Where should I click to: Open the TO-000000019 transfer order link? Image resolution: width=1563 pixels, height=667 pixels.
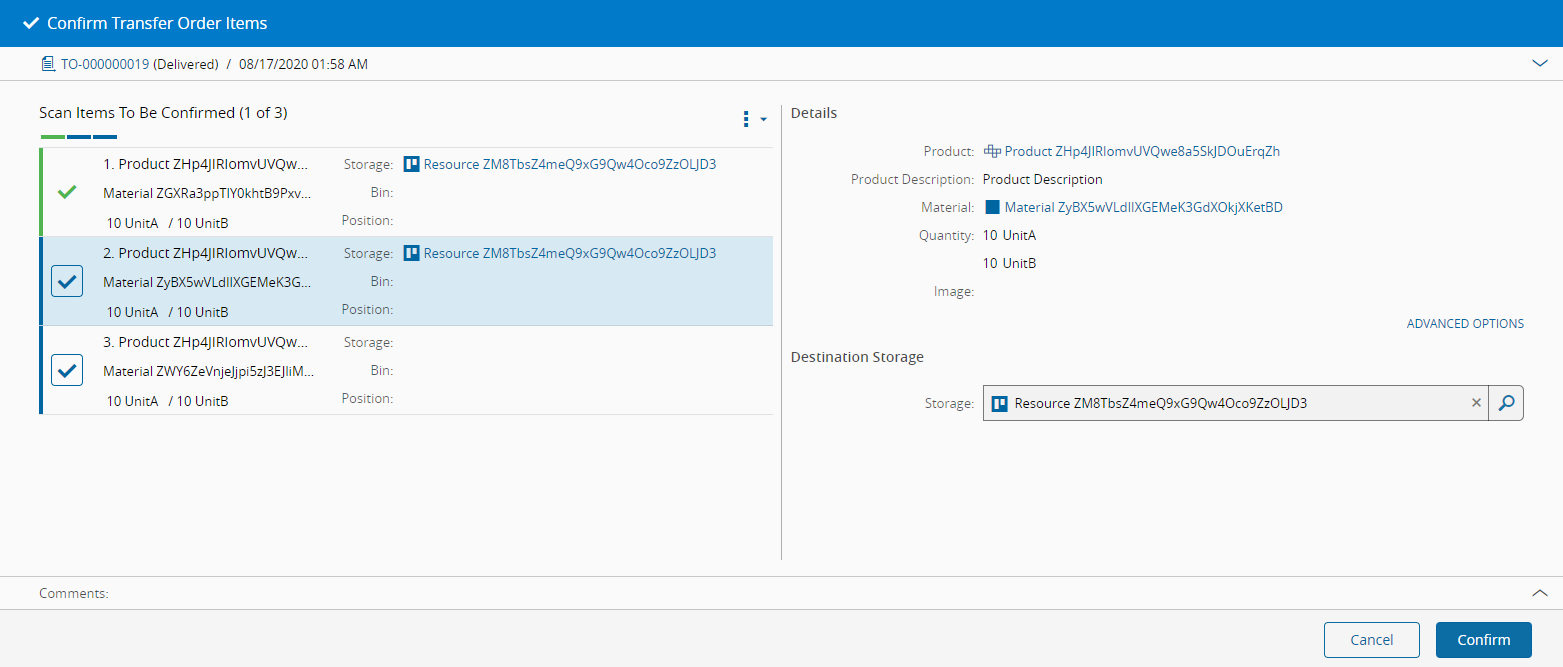[x=105, y=64]
